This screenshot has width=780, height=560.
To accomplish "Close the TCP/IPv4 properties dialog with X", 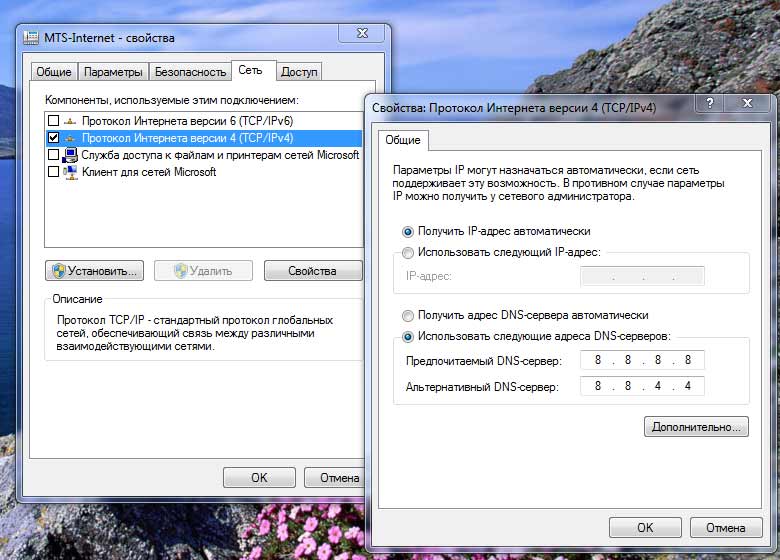I will pos(746,104).
